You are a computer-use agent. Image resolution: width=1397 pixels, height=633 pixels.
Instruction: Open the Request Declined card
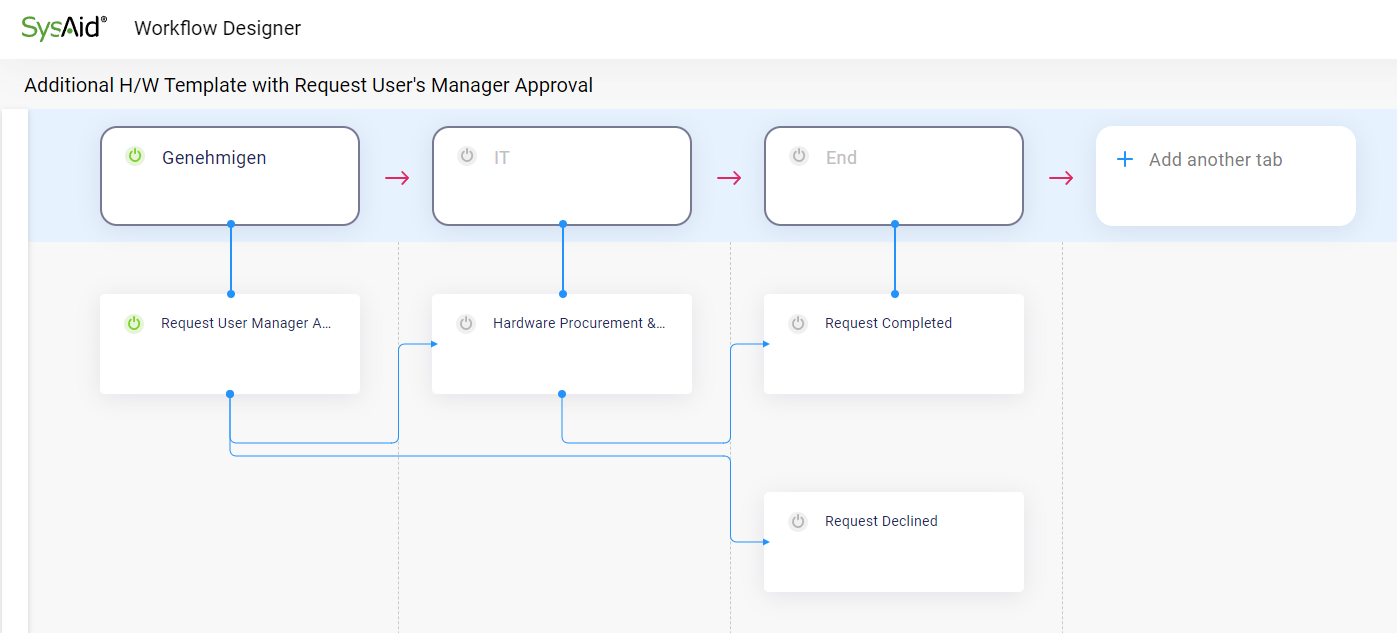click(x=894, y=542)
